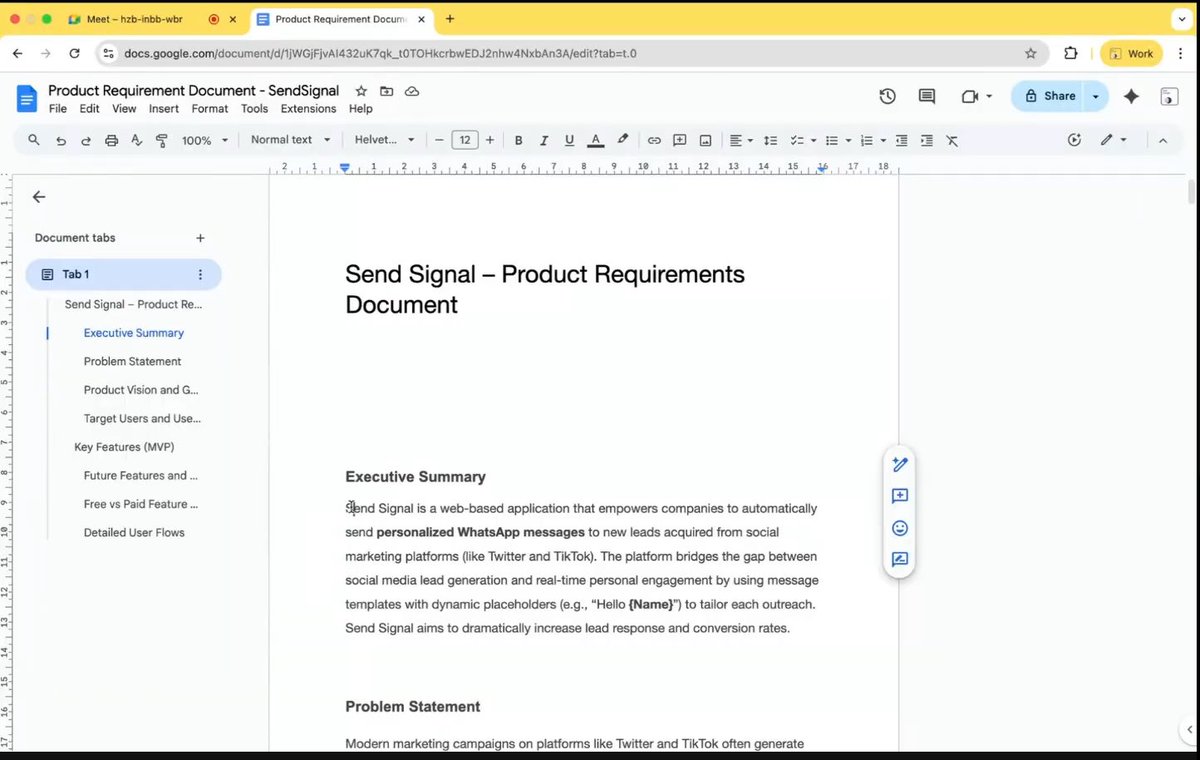
Task: Toggle numbered list
Action: coord(867,140)
